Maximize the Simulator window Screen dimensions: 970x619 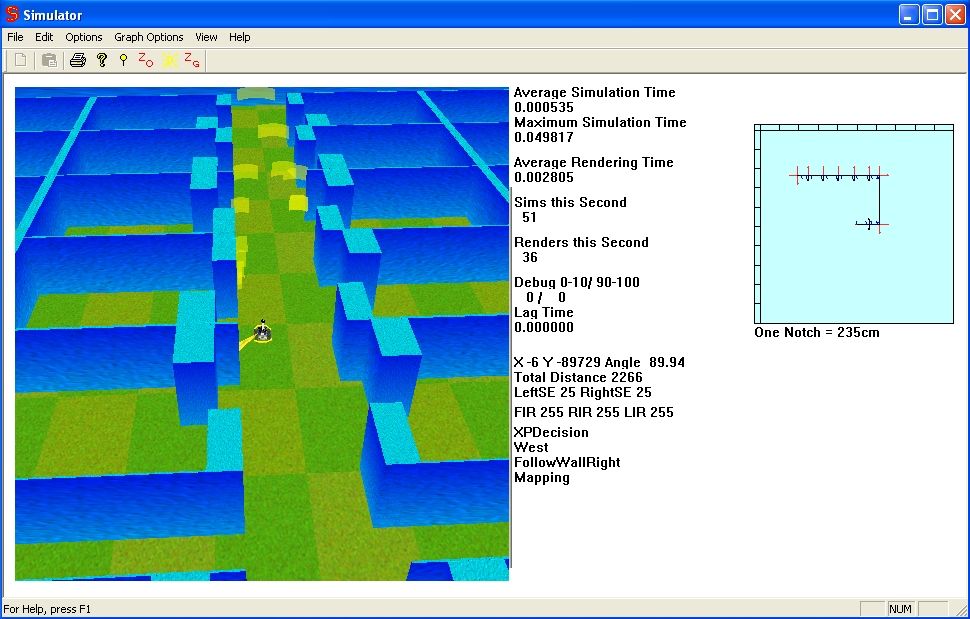[931, 15]
